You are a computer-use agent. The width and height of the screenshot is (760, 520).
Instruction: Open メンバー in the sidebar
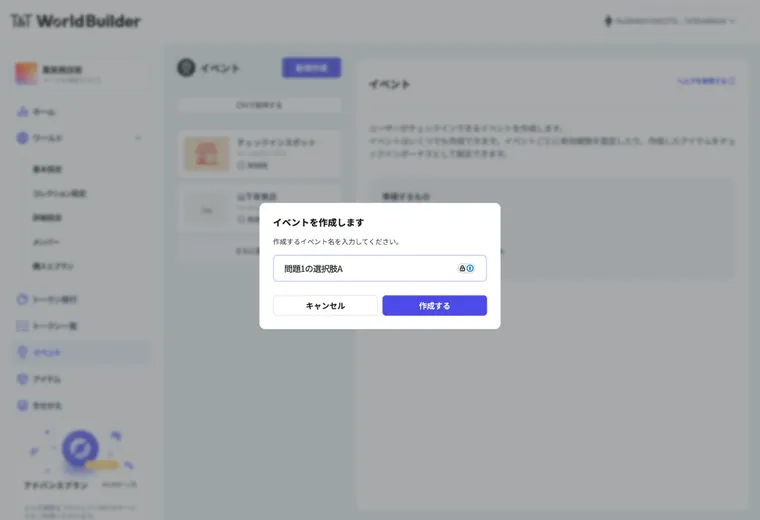point(46,242)
